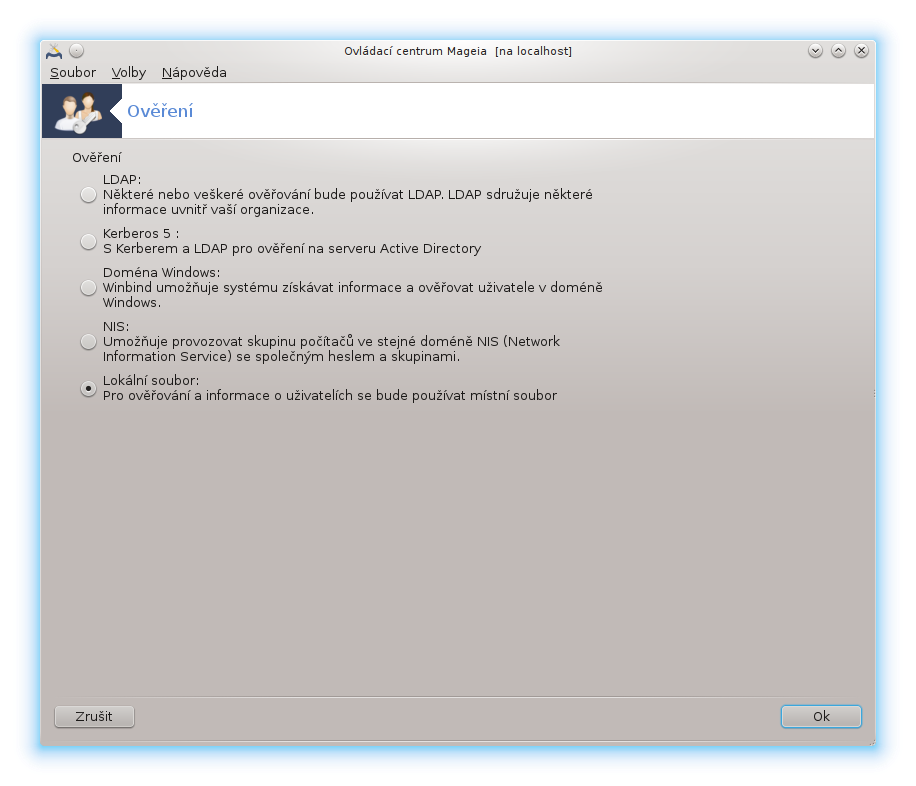Open the Volby menu
Screen dimensions: 916x786
coord(129,72)
